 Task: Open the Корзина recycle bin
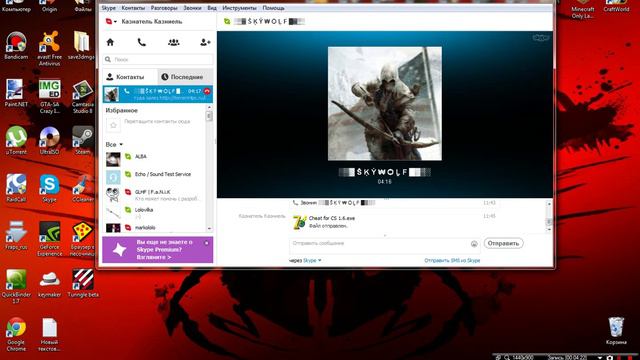pos(616,331)
